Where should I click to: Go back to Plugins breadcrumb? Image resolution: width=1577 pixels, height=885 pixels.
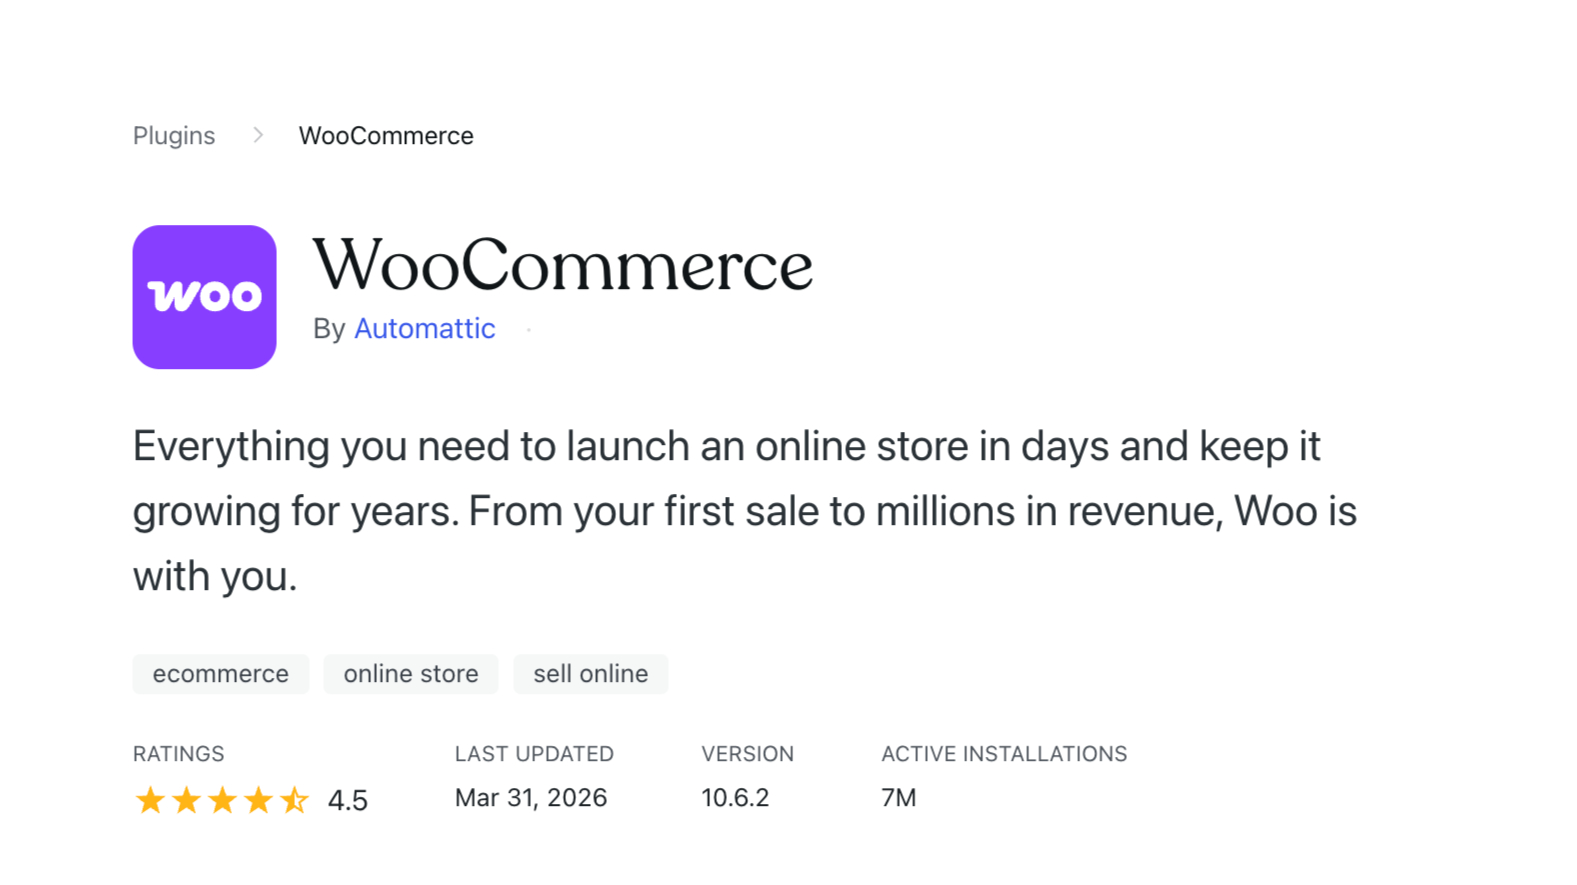point(174,136)
